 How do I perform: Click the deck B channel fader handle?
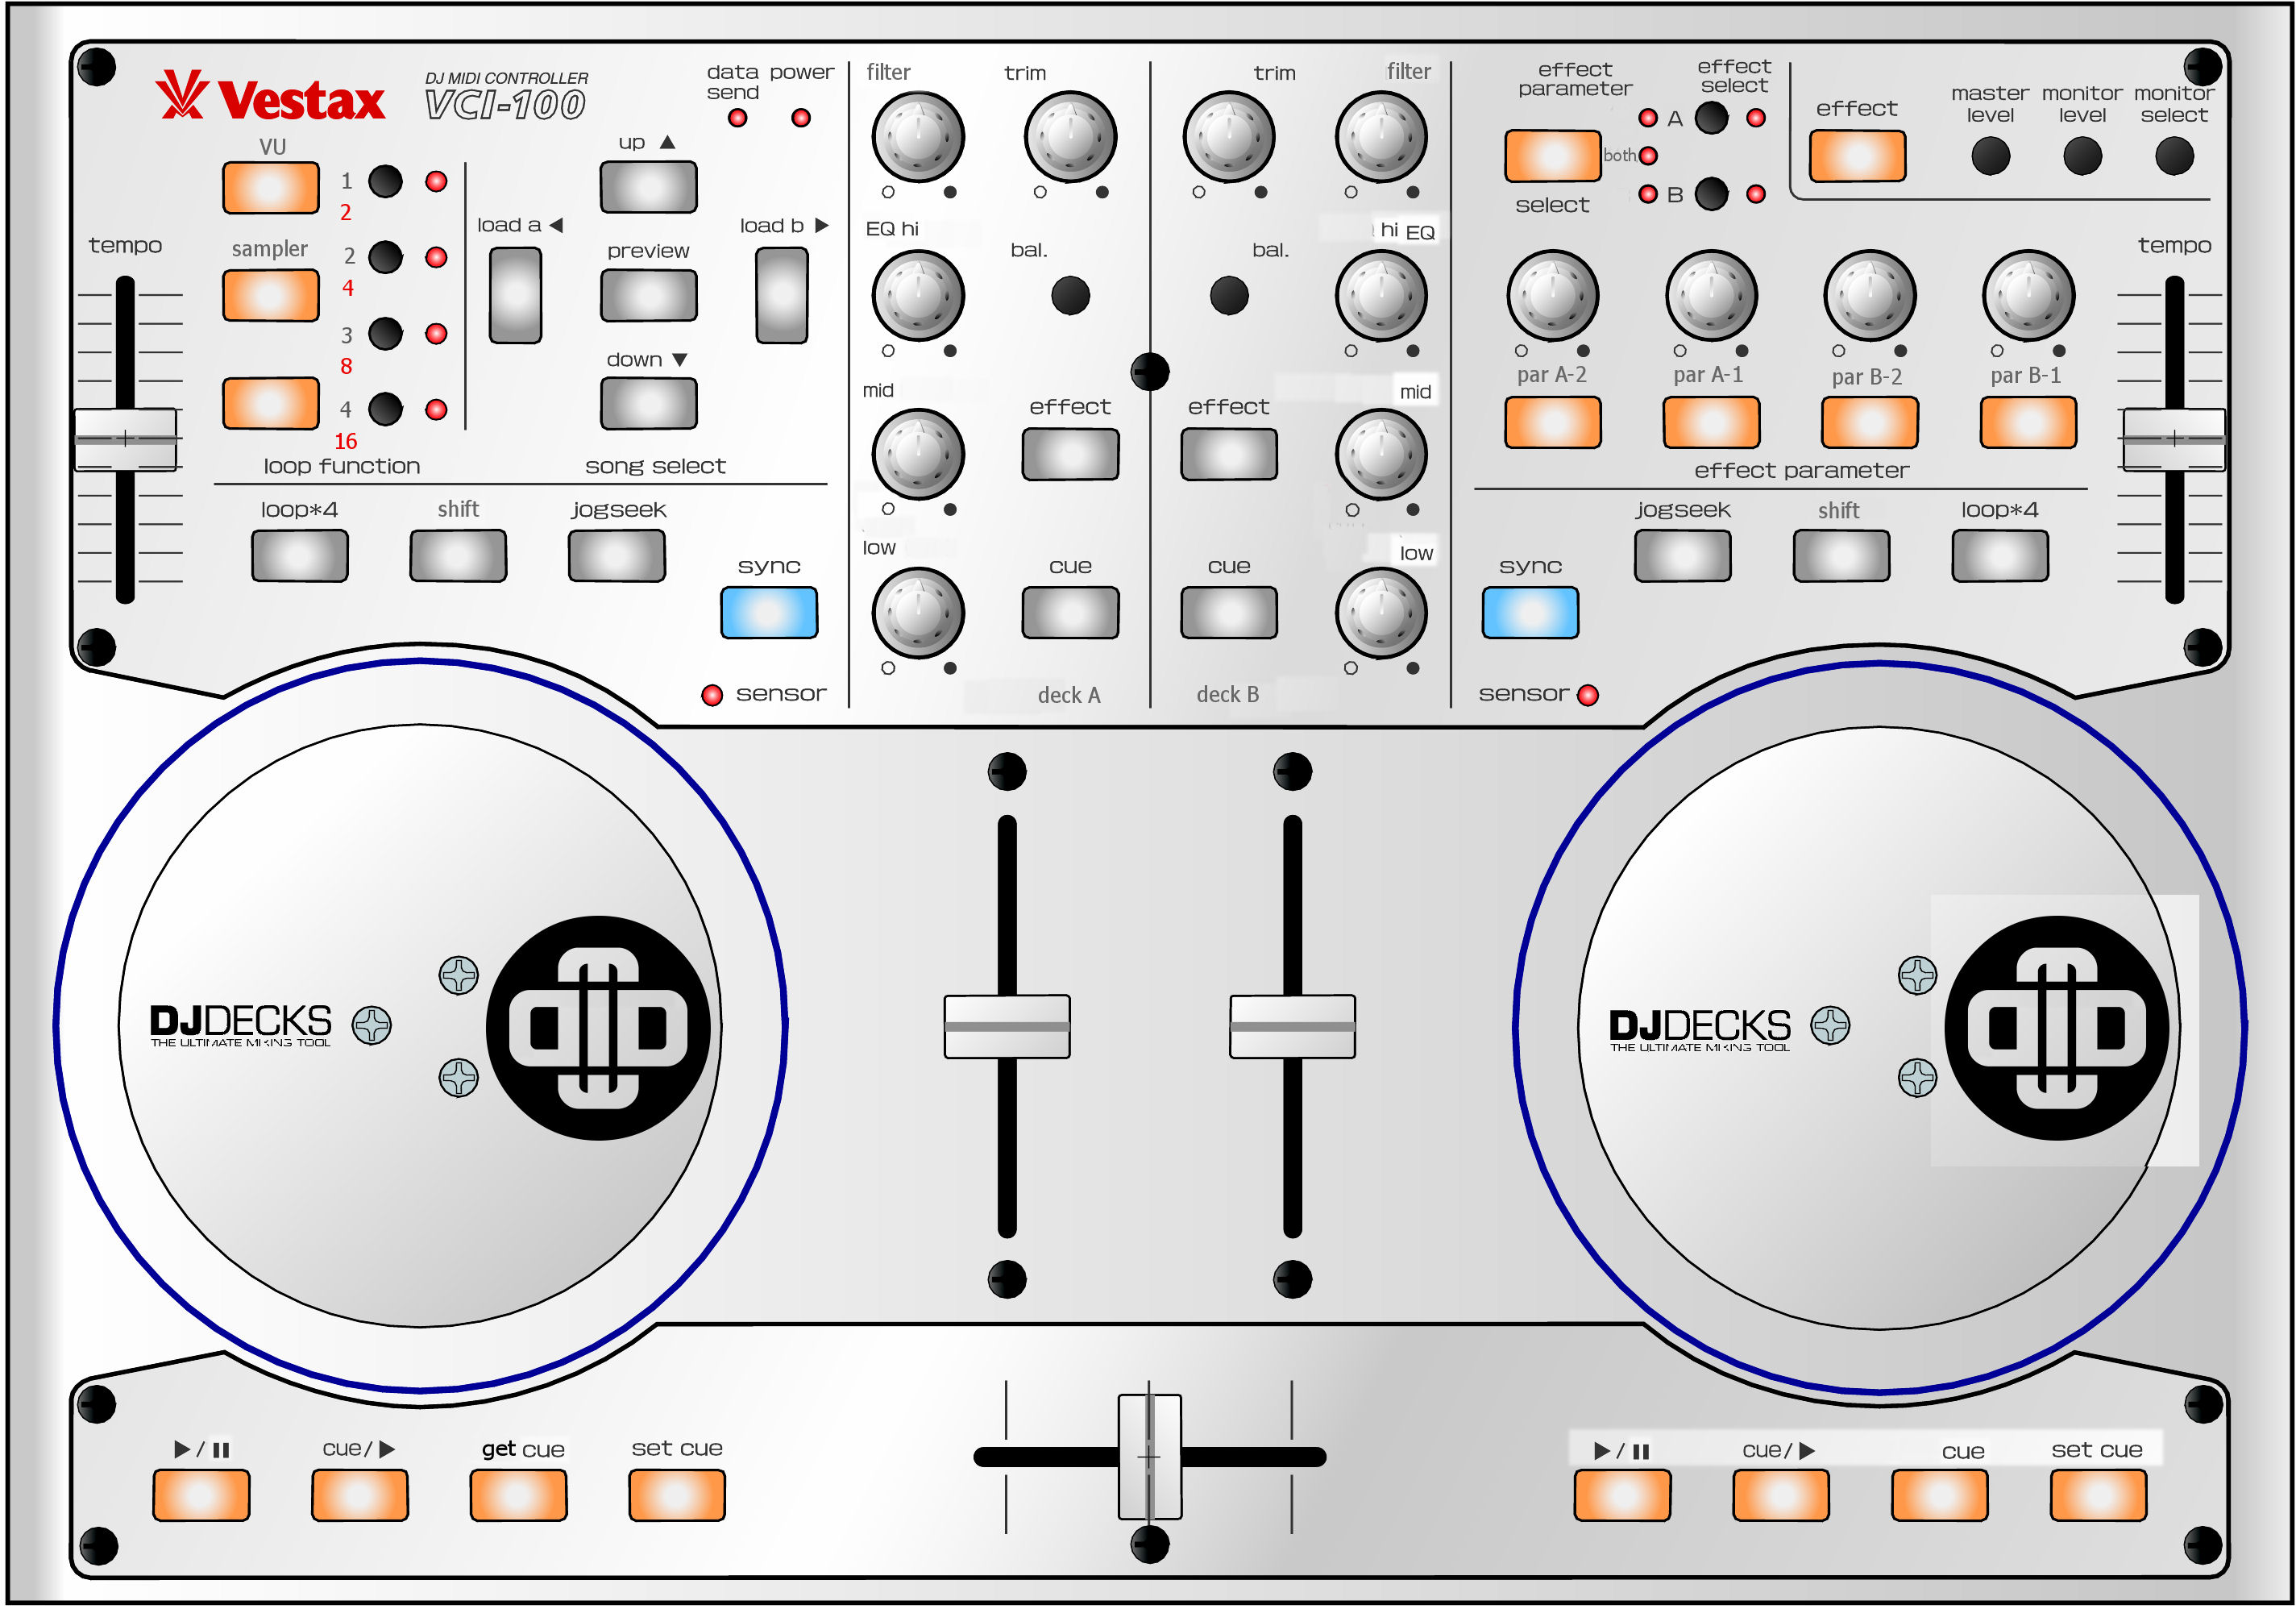(1292, 1026)
